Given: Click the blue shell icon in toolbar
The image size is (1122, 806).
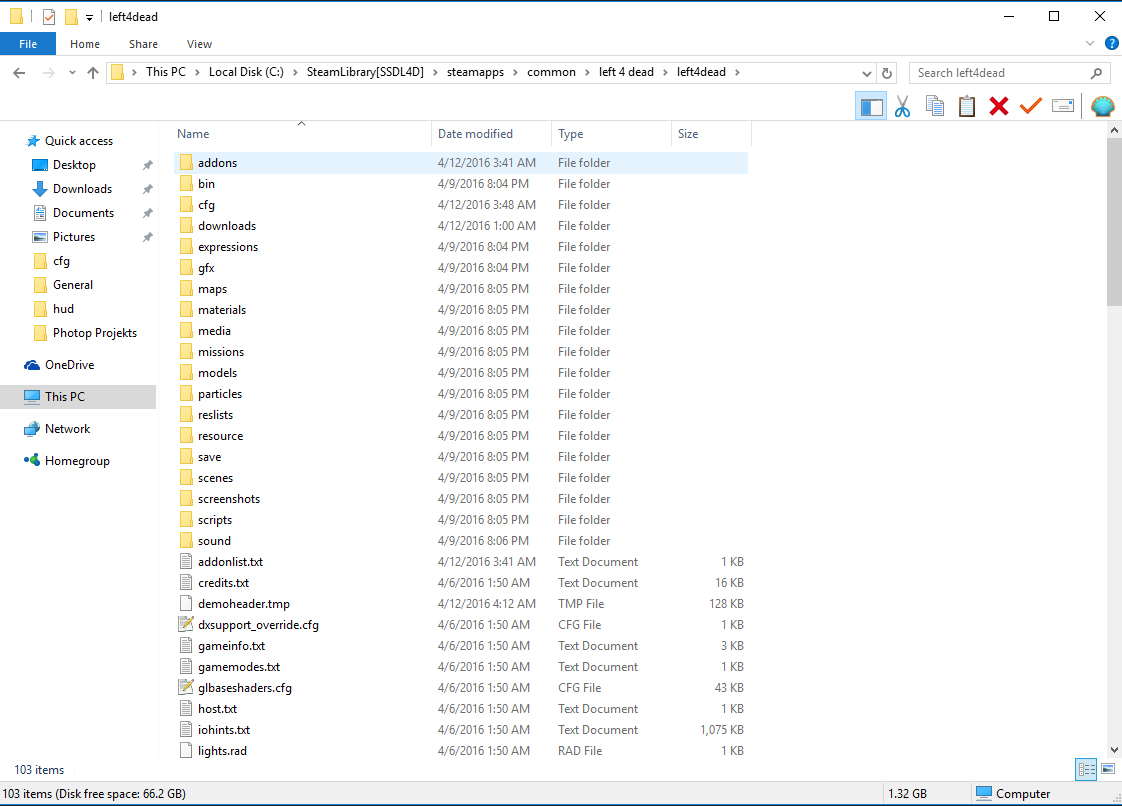Looking at the screenshot, I should coord(1103,107).
